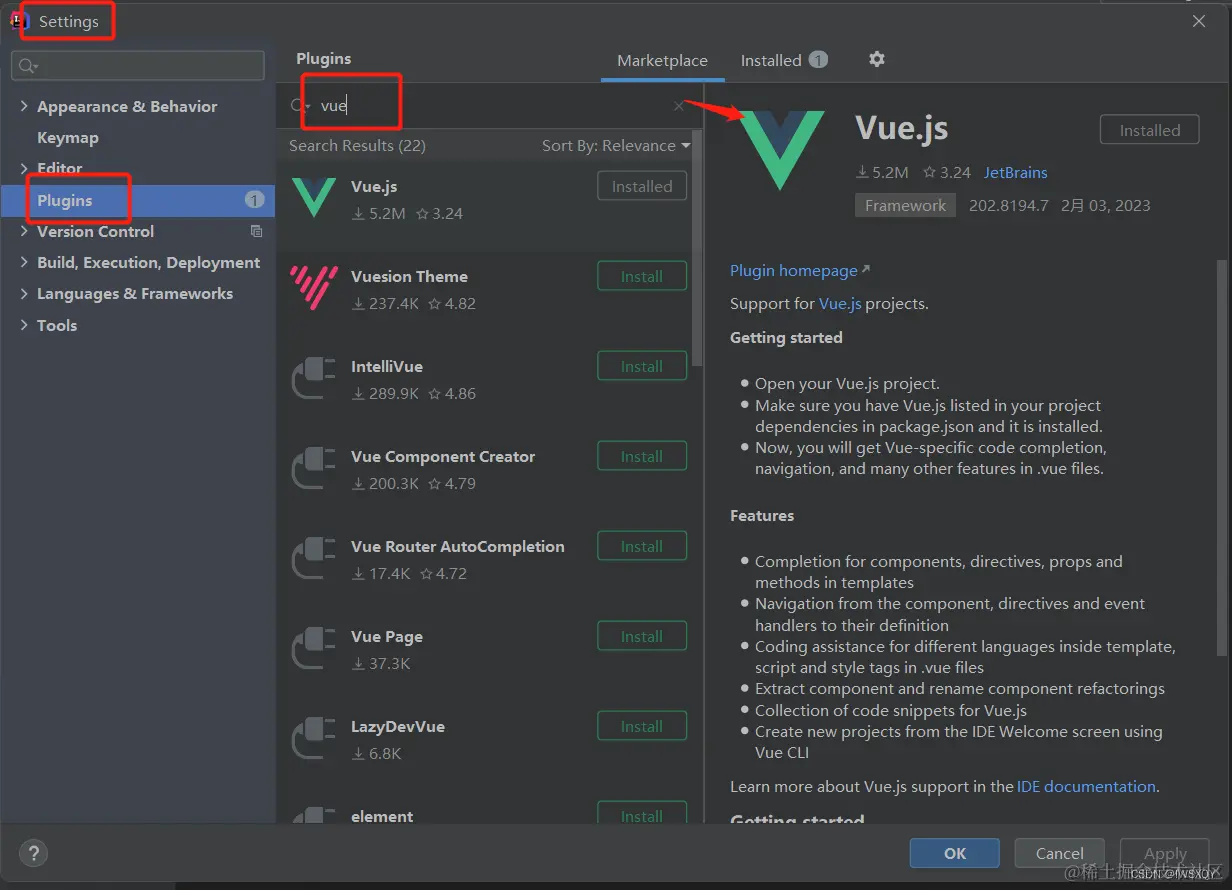
Task: Expand Languages & Frameworks section
Action: point(24,293)
